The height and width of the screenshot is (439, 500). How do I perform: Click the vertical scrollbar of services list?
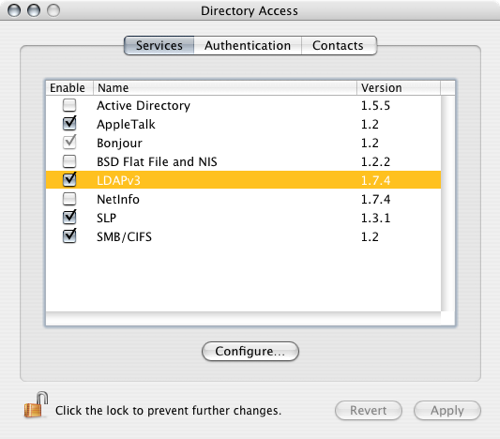click(448, 203)
